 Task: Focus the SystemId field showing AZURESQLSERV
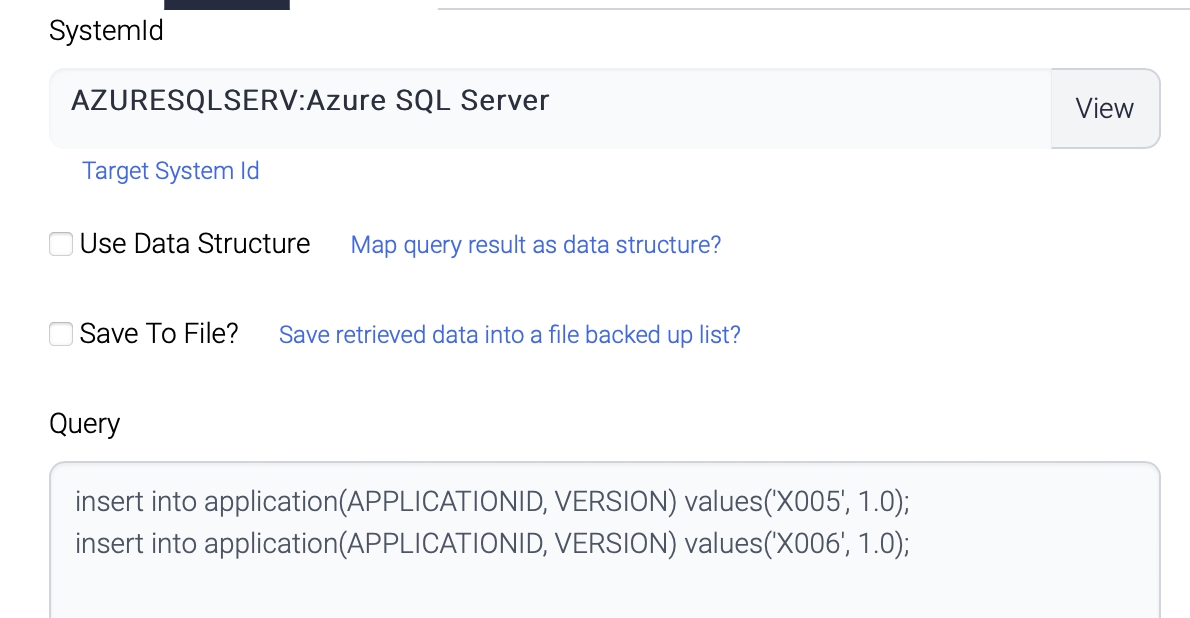550,108
